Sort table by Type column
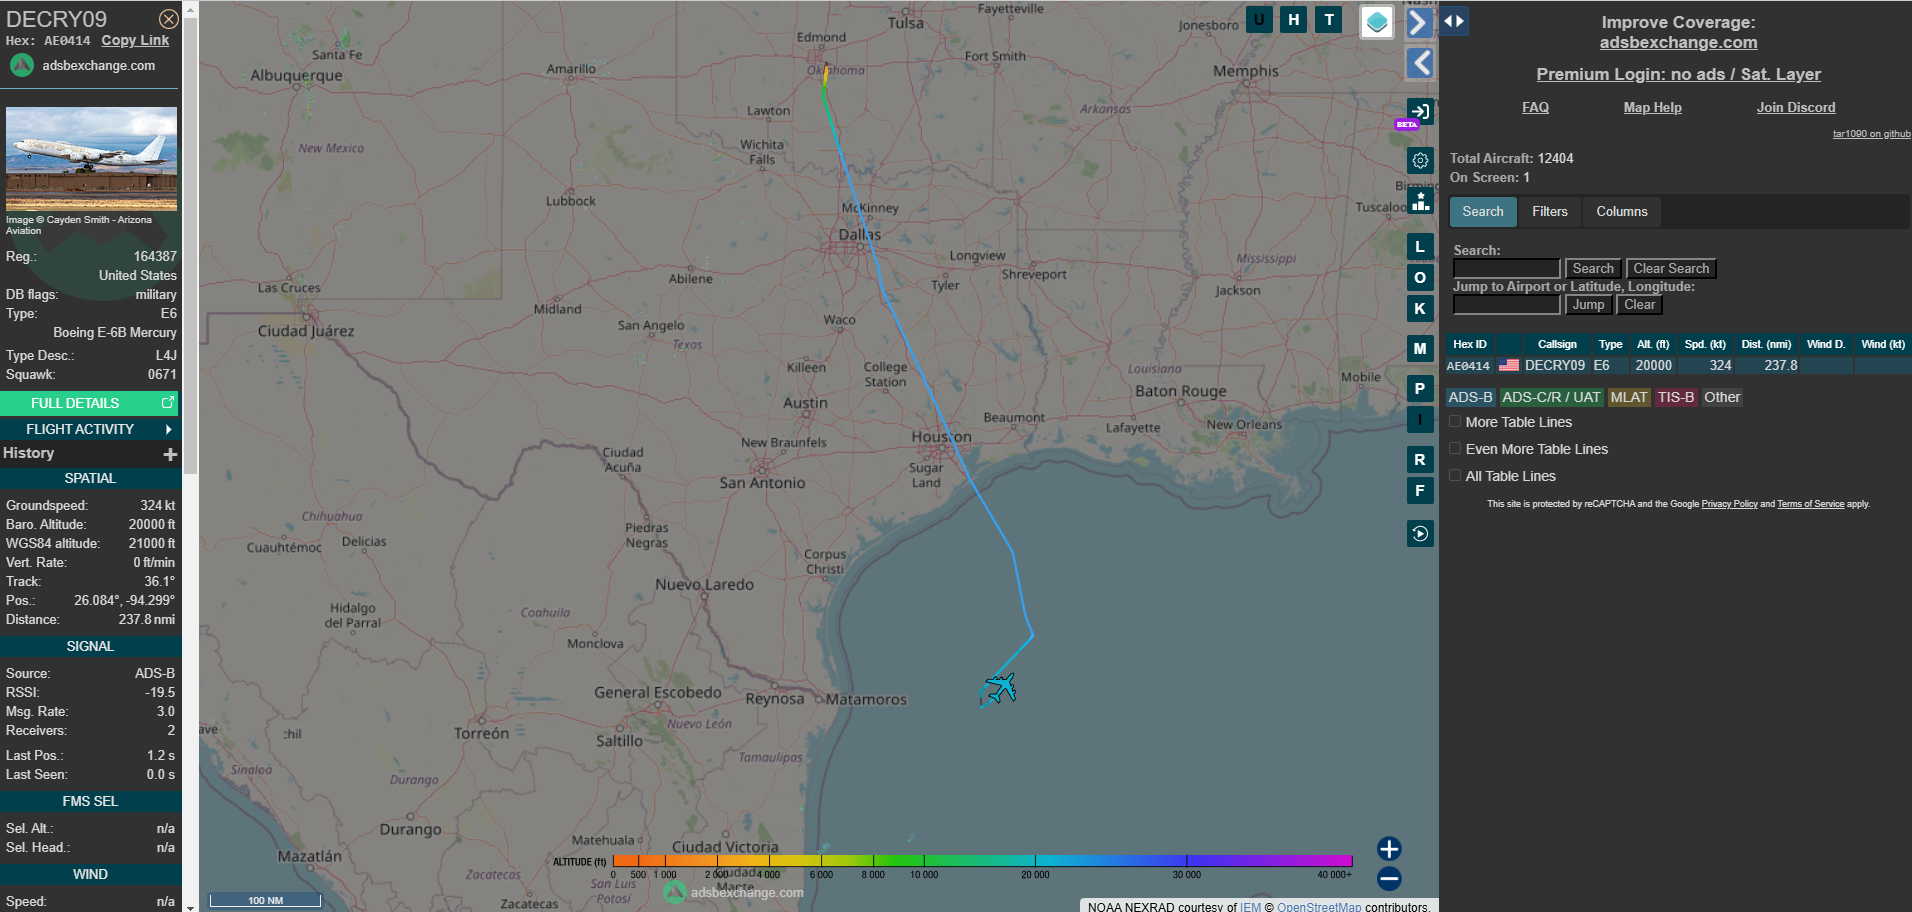 (1610, 344)
